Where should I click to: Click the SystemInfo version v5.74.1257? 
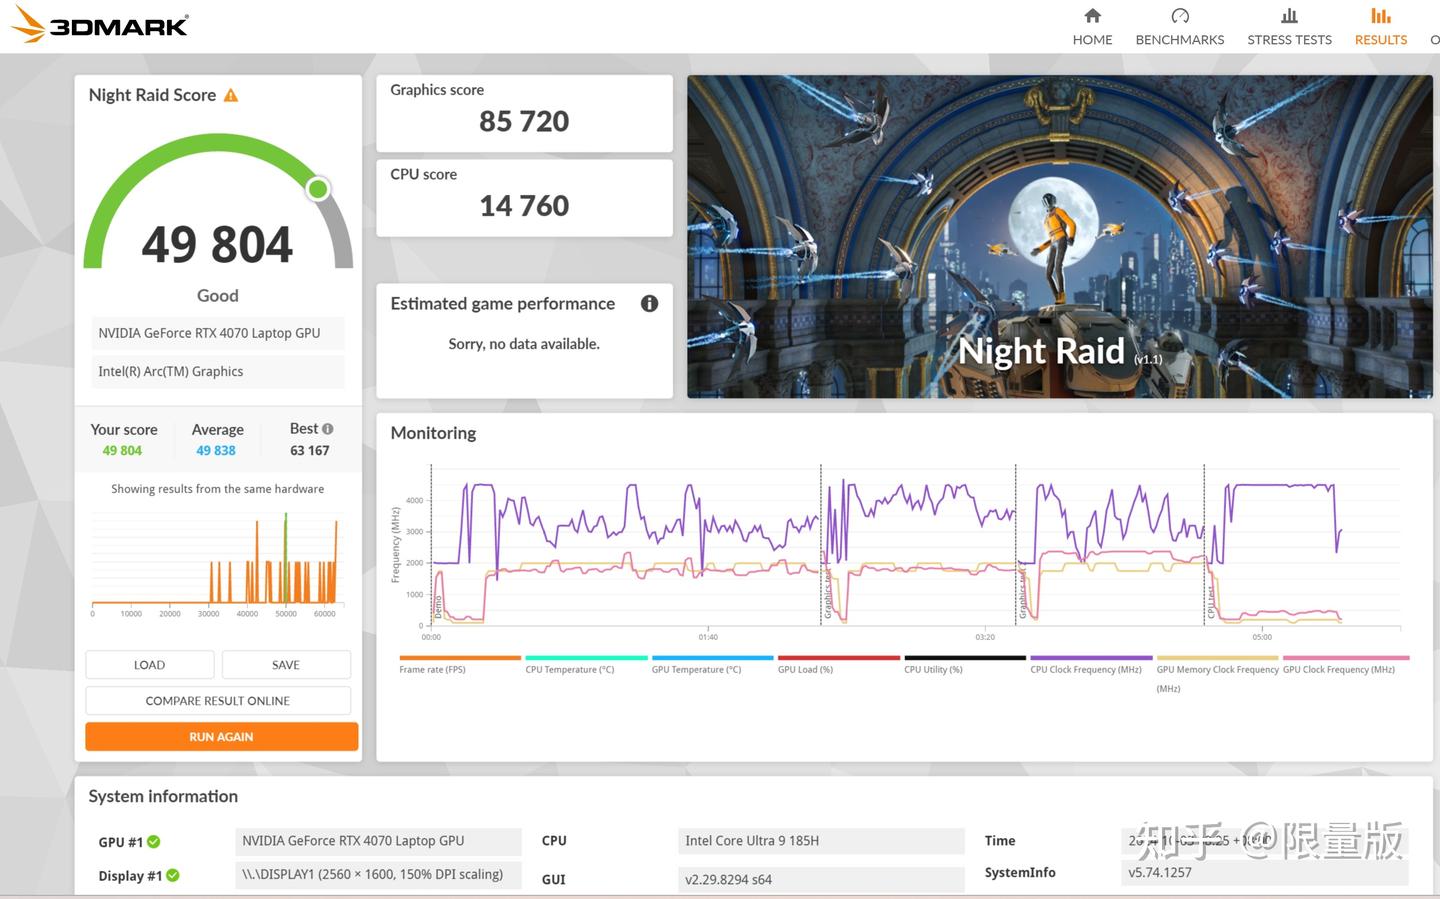pos(1265,872)
